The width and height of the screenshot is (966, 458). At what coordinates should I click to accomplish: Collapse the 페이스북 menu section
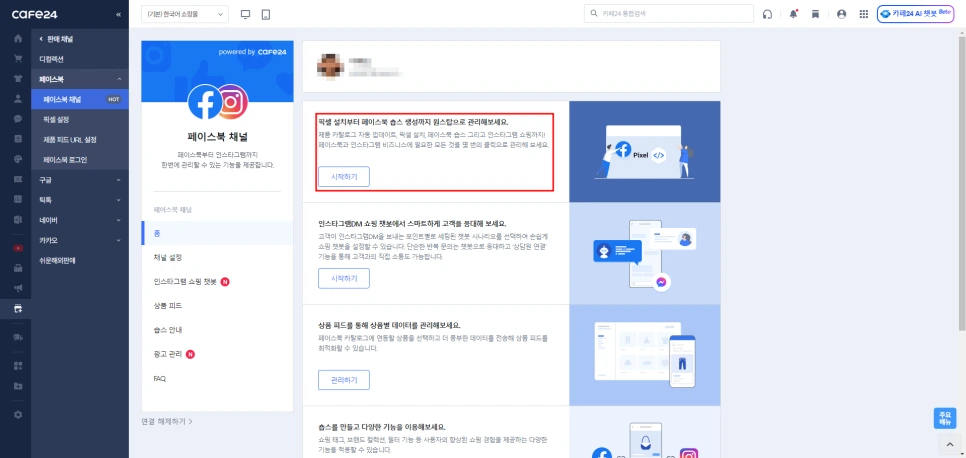pyautogui.click(x=80, y=79)
